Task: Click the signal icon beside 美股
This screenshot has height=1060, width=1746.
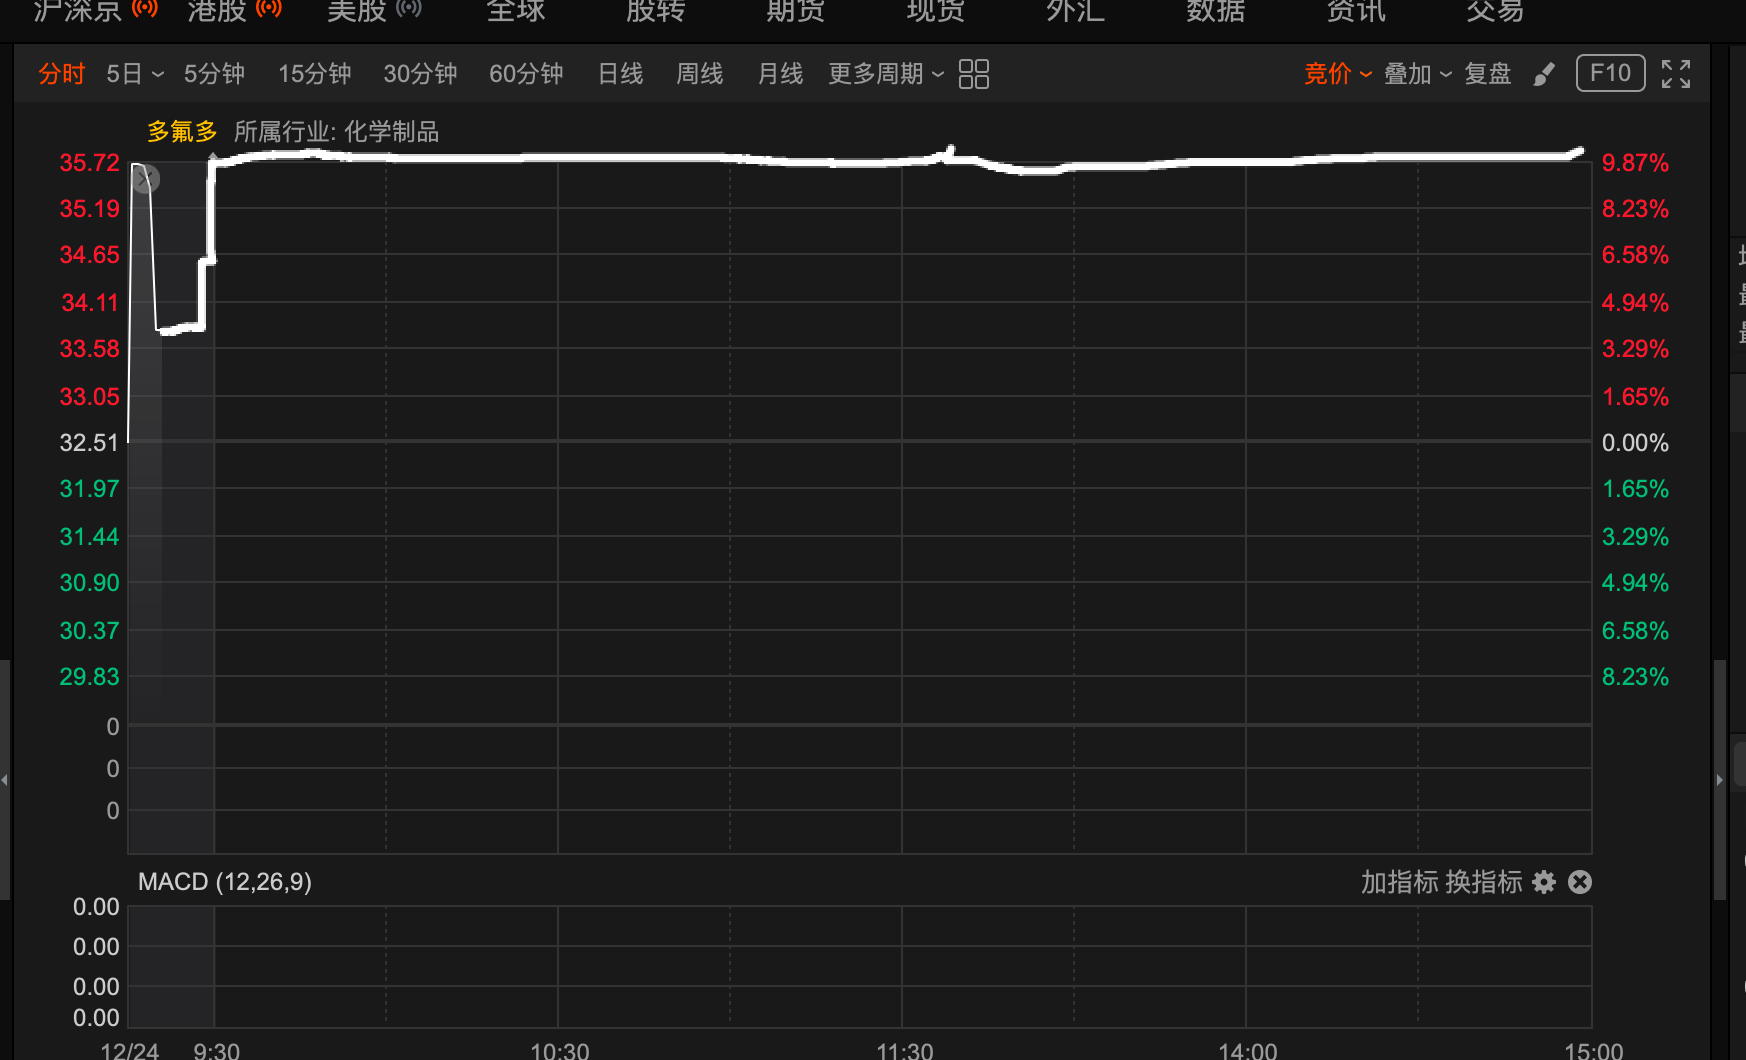Action: click(409, 9)
